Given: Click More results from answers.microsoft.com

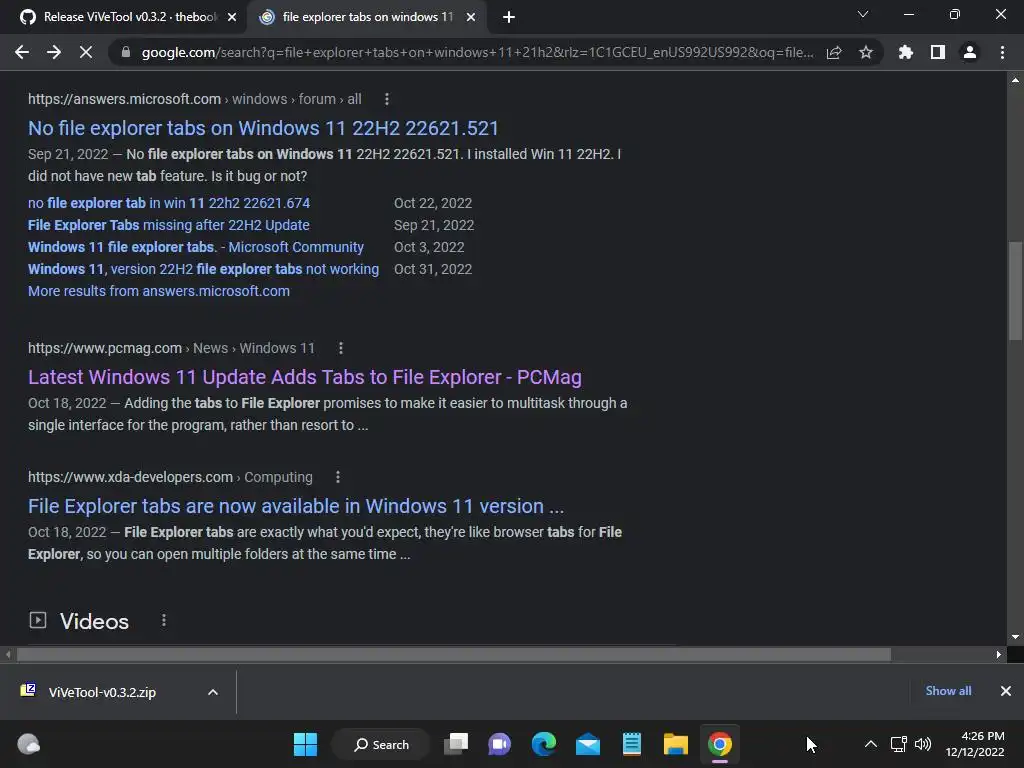Looking at the screenshot, I should (x=159, y=291).
